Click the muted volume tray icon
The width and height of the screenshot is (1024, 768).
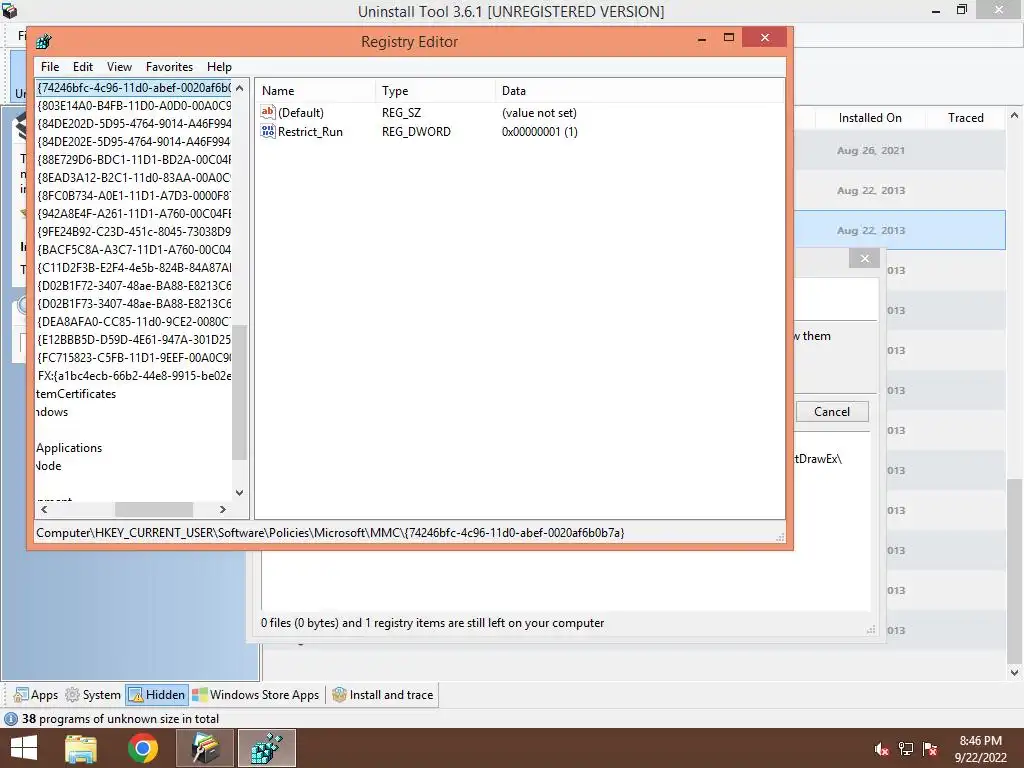point(881,749)
